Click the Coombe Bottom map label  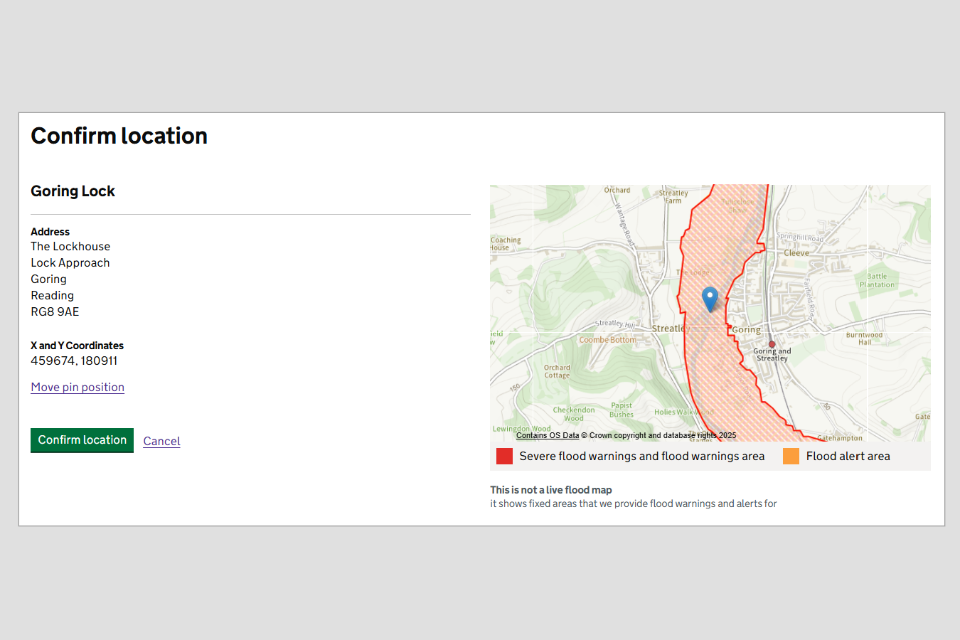(607, 340)
